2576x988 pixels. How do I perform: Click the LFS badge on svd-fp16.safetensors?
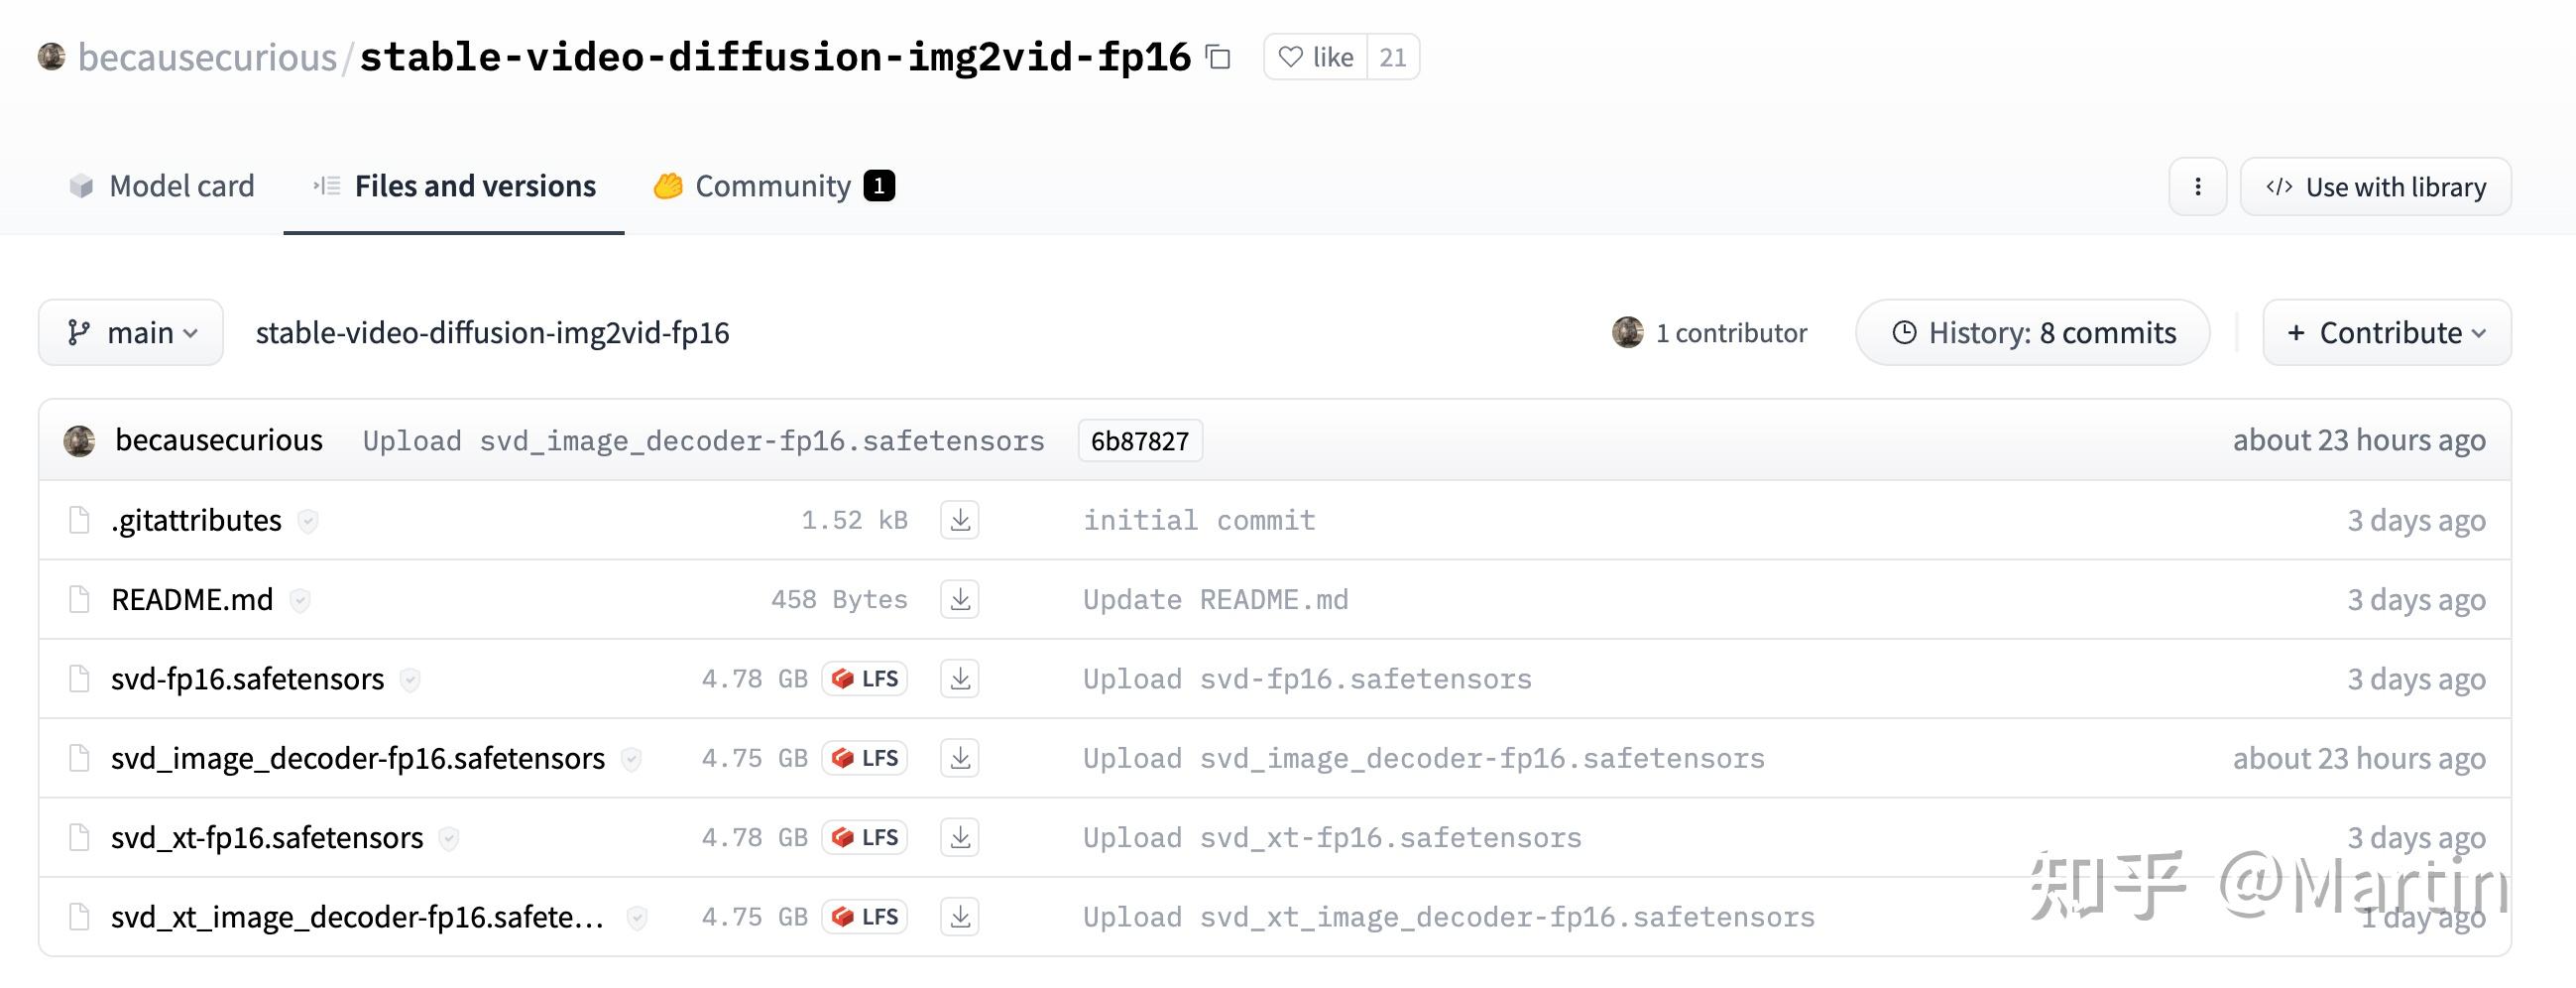click(865, 679)
